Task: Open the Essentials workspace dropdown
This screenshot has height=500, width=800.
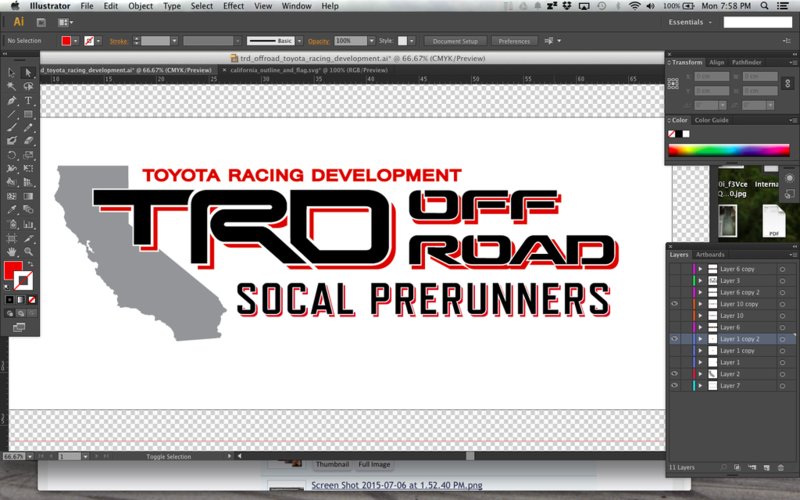Action: click(x=690, y=22)
